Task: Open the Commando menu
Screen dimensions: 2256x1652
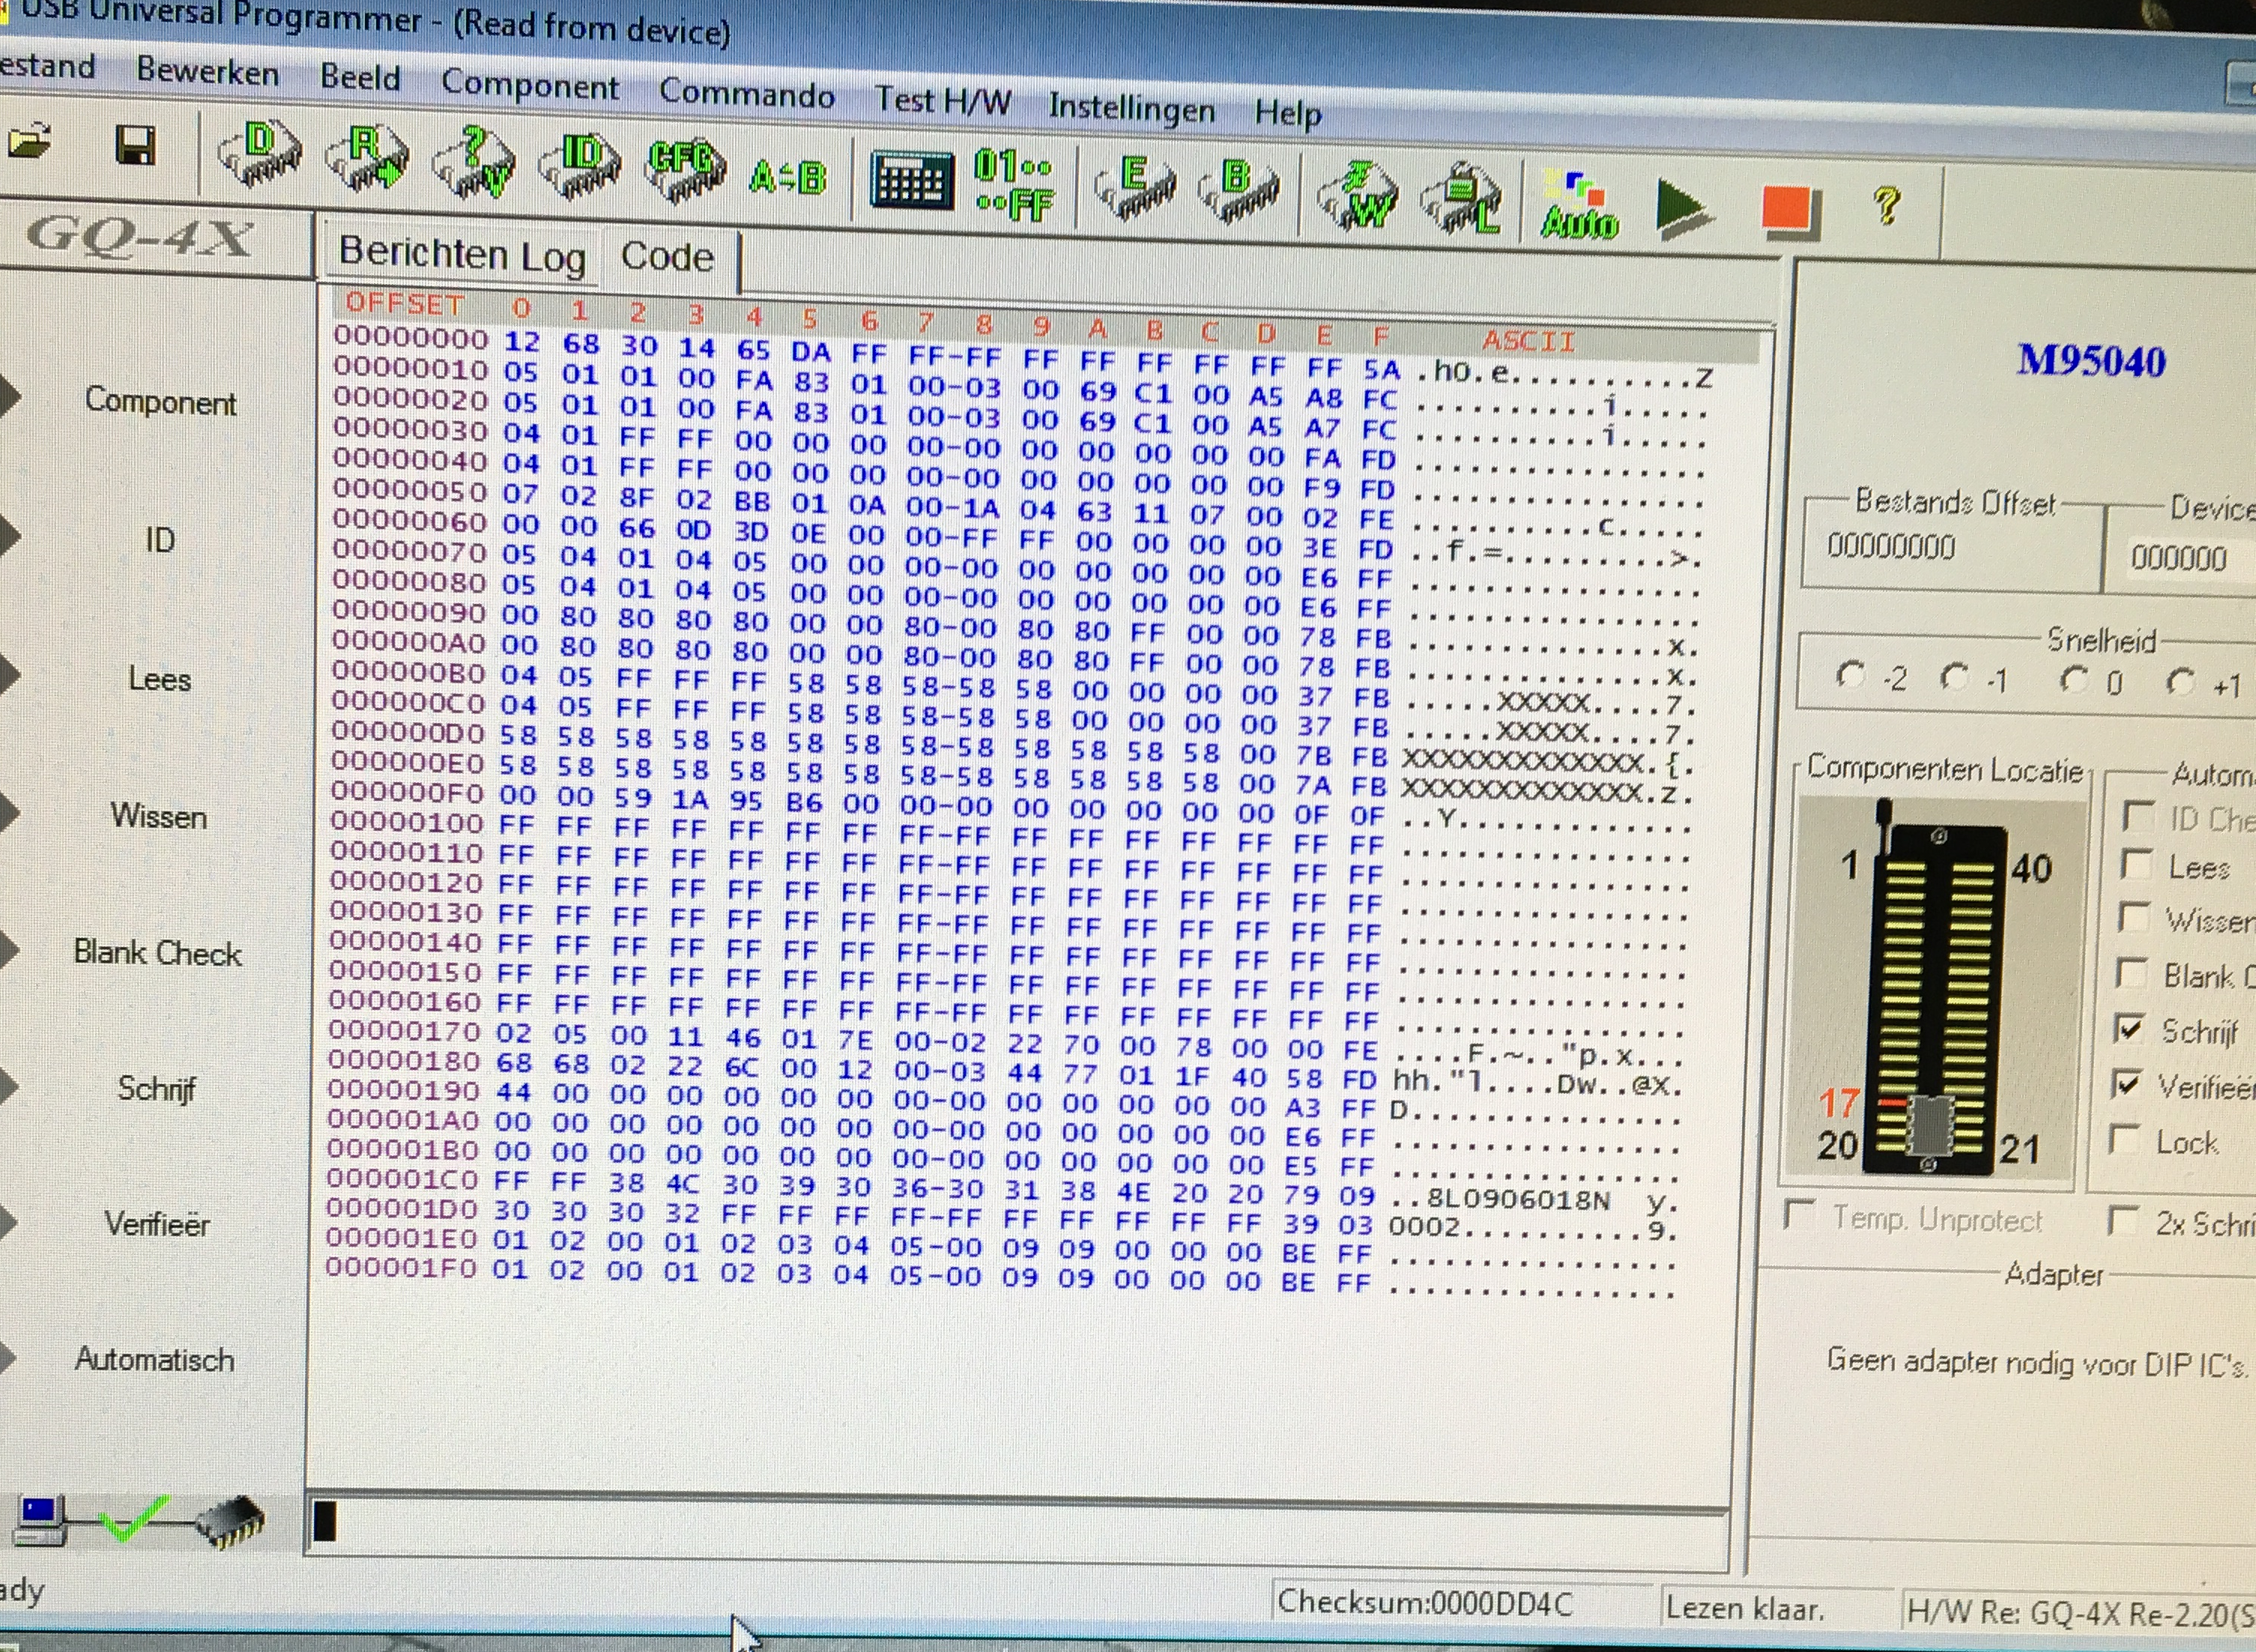Action: click(x=746, y=95)
